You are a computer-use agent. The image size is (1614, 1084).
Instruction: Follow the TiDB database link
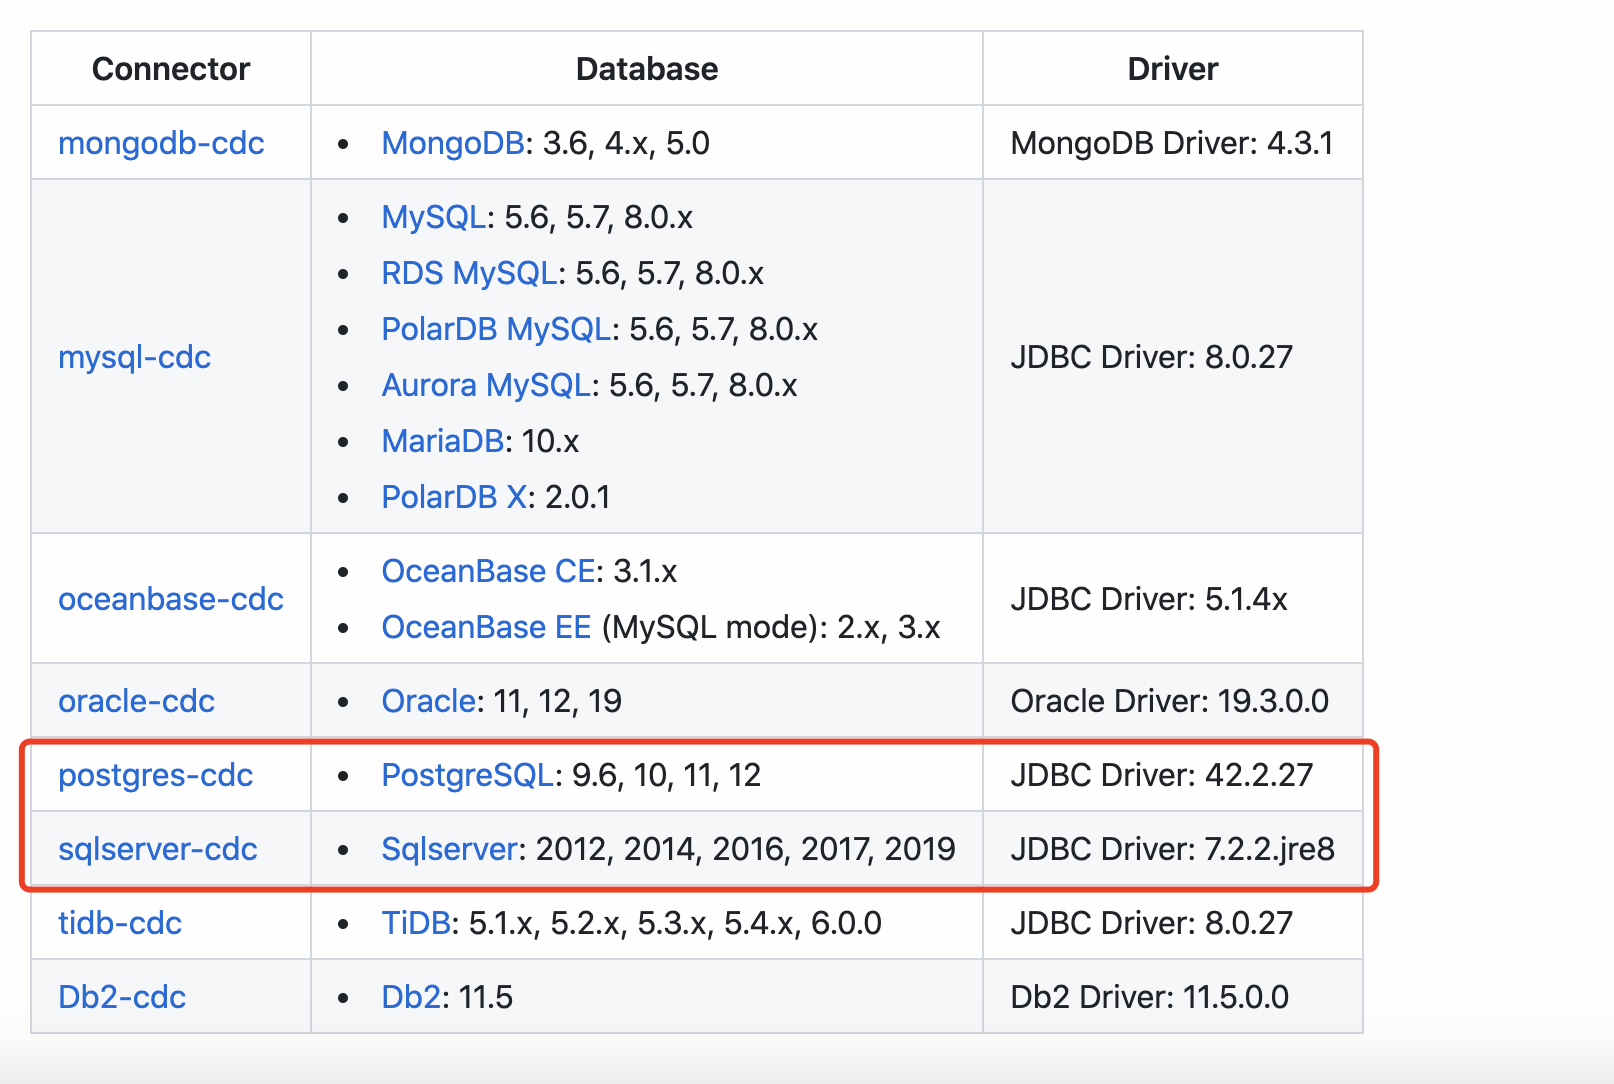(416, 923)
